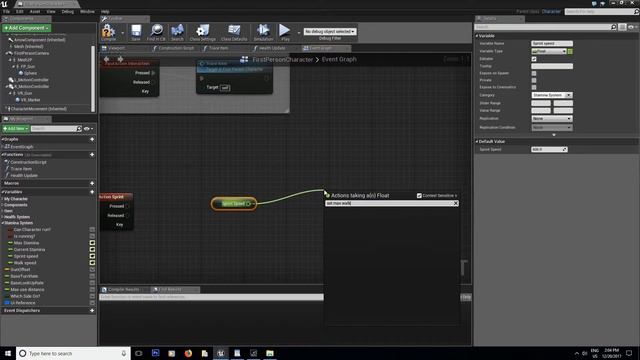Open the Search toolbar icon
The width and height of the screenshot is (640, 360).
[x=177, y=32]
